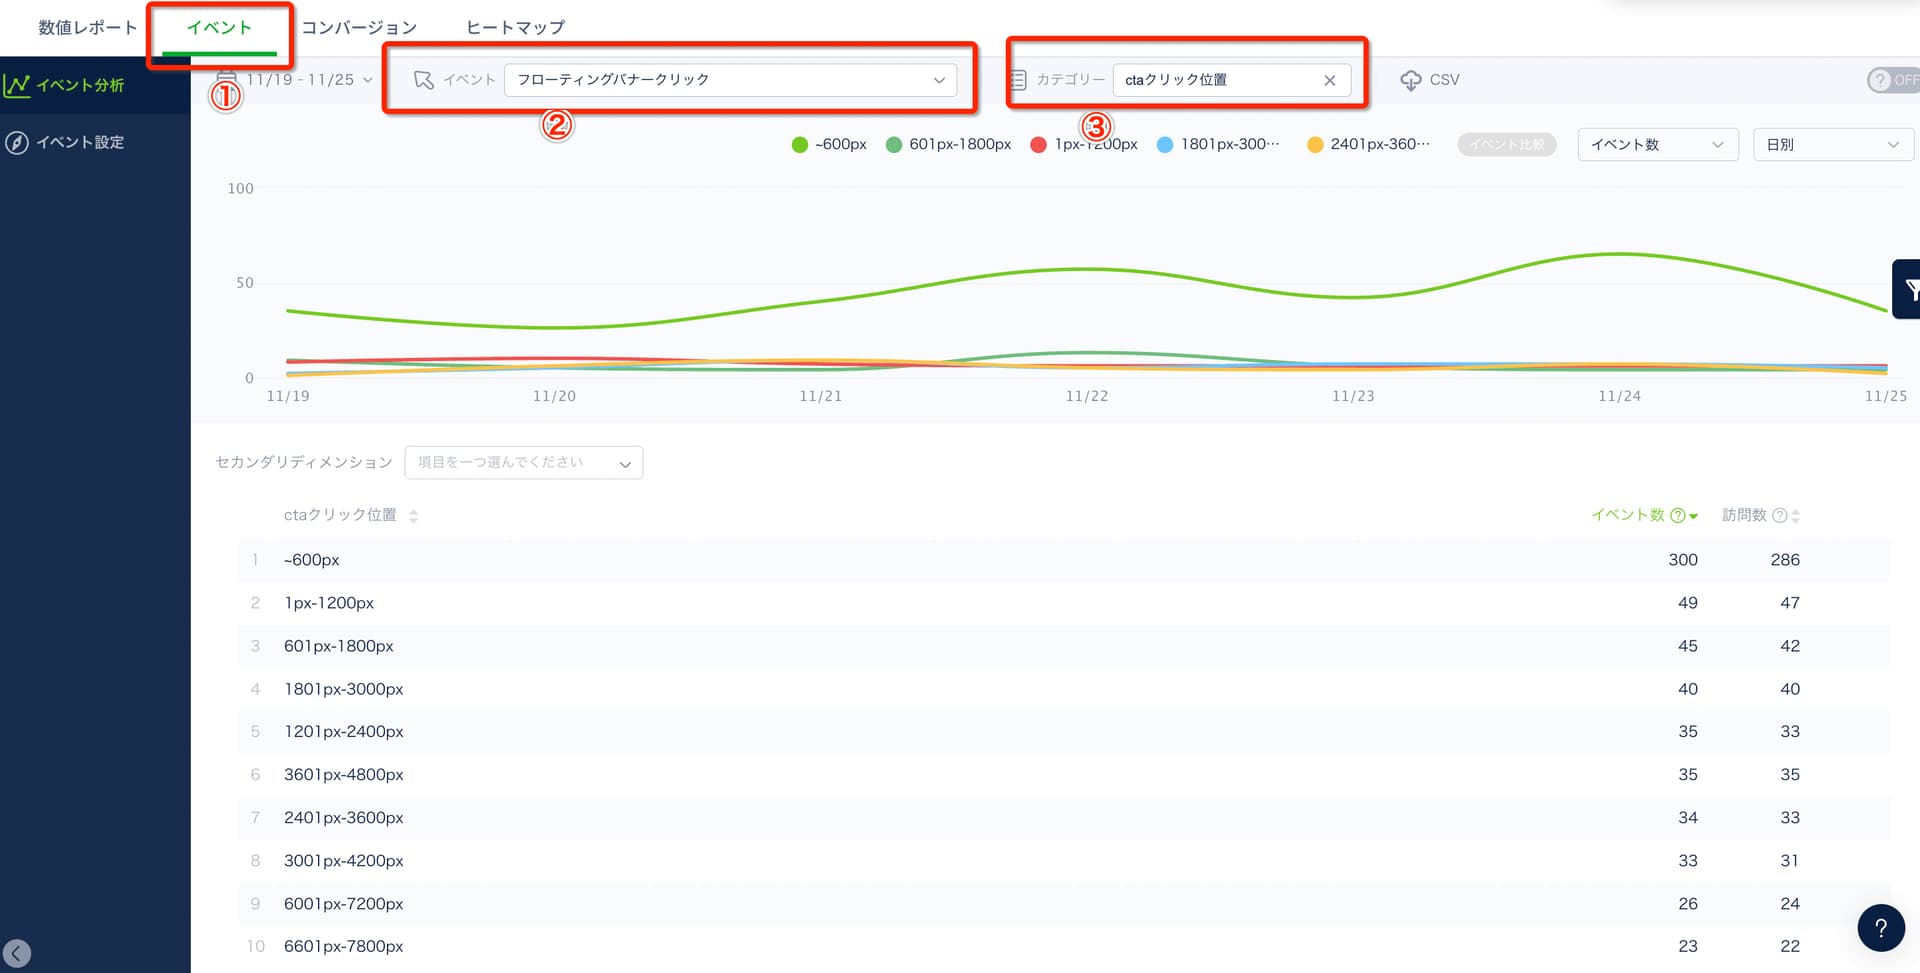
Task: Open the 日別 period dropdown
Action: (x=1832, y=145)
